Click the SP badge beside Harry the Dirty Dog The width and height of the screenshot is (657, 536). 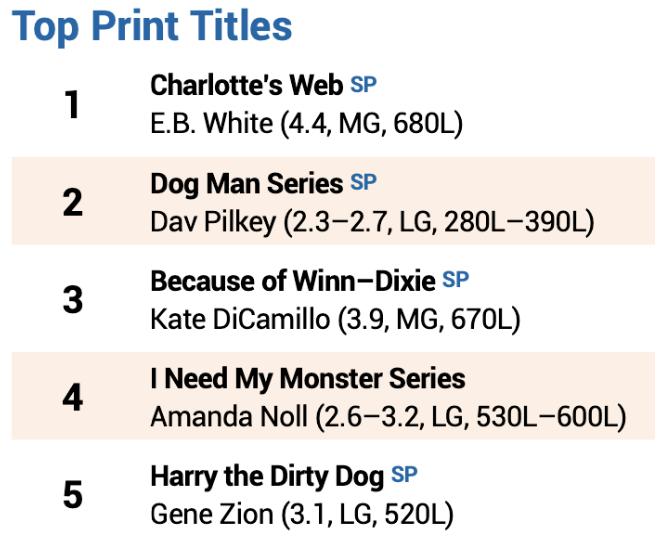(x=404, y=475)
